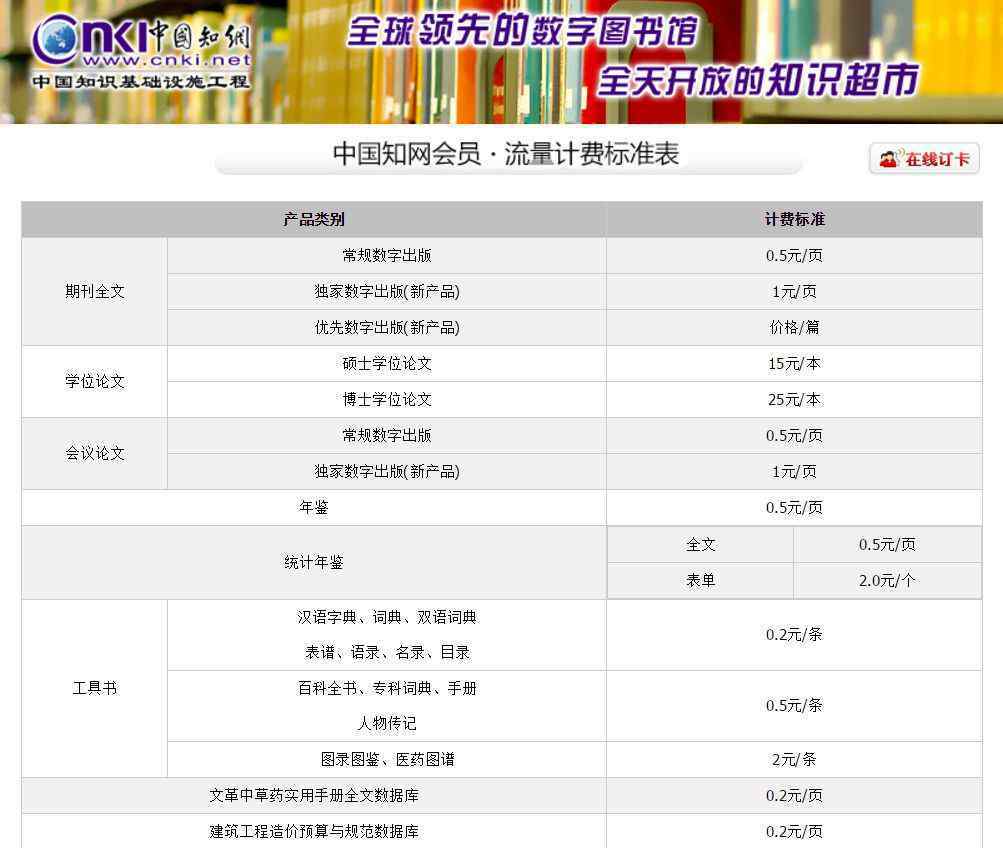Image resolution: width=1003 pixels, height=848 pixels.
Task: Click the banner slogan 全天开放的知识超市
Action: pyautogui.click(x=759, y=80)
